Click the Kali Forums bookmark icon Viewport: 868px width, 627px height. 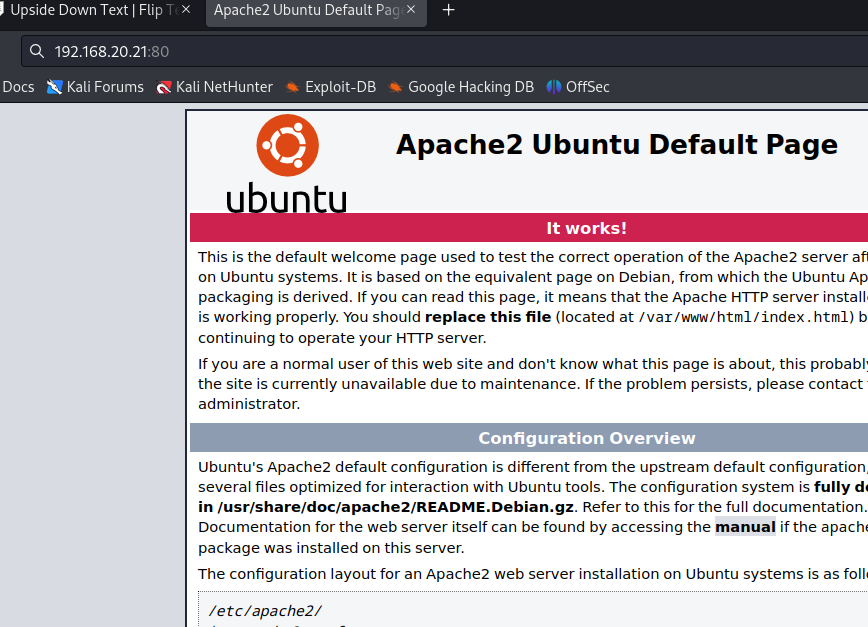tap(54, 87)
